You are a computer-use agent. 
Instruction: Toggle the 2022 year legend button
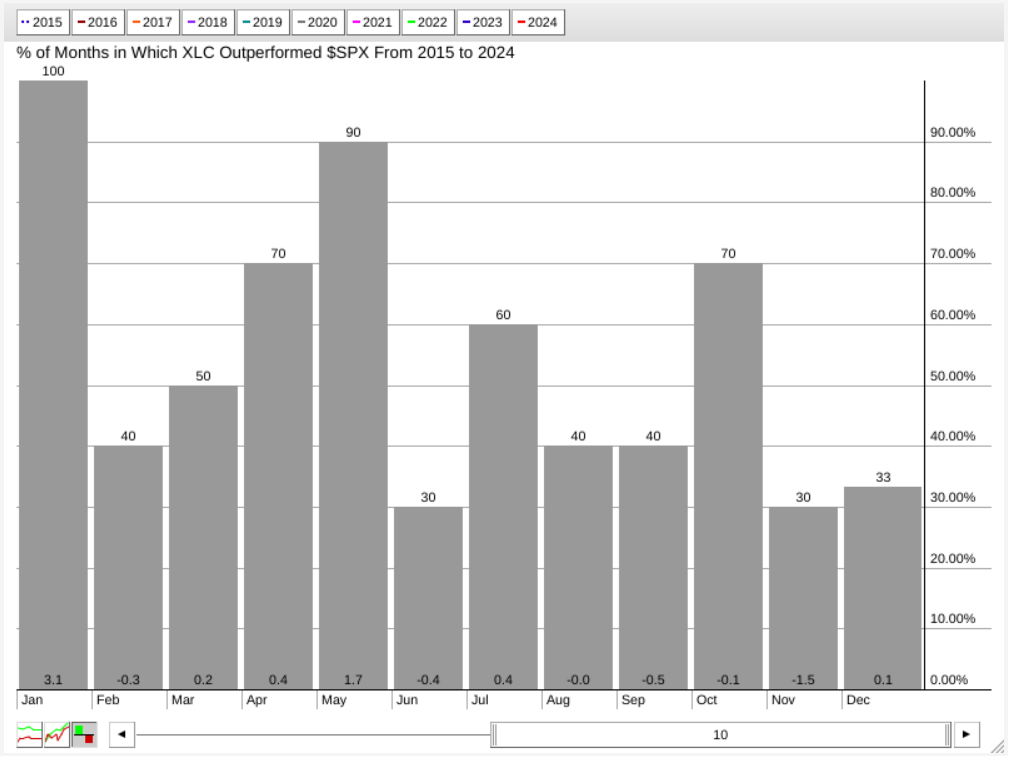click(x=429, y=23)
